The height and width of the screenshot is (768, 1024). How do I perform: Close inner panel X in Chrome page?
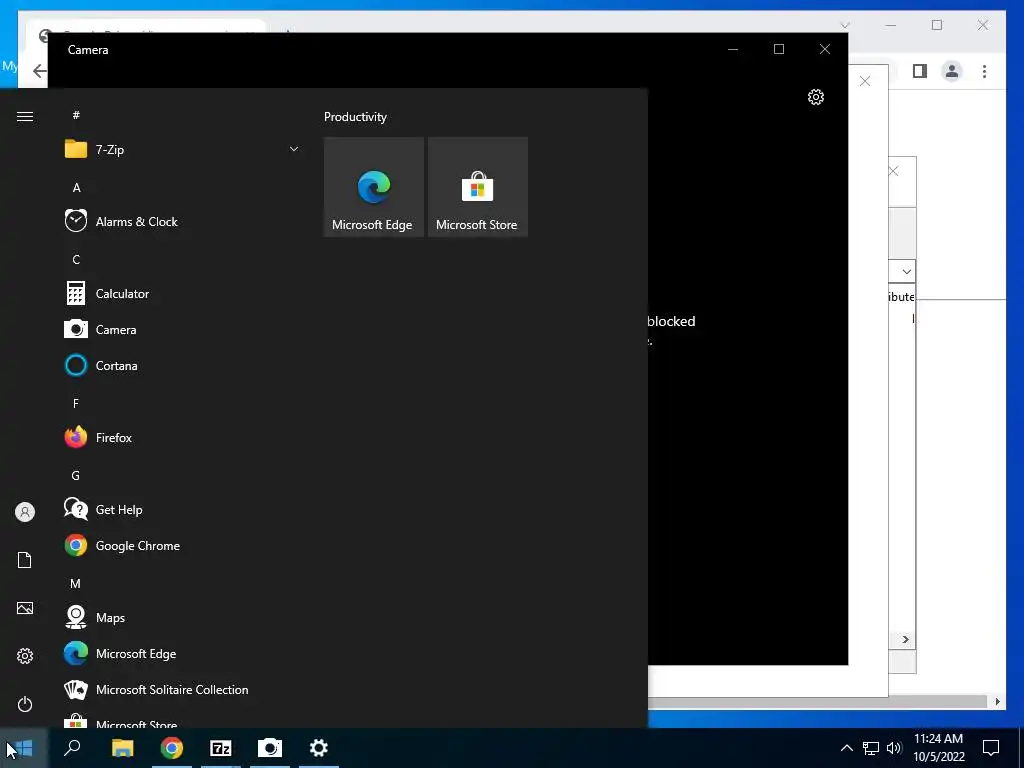point(893,171)
